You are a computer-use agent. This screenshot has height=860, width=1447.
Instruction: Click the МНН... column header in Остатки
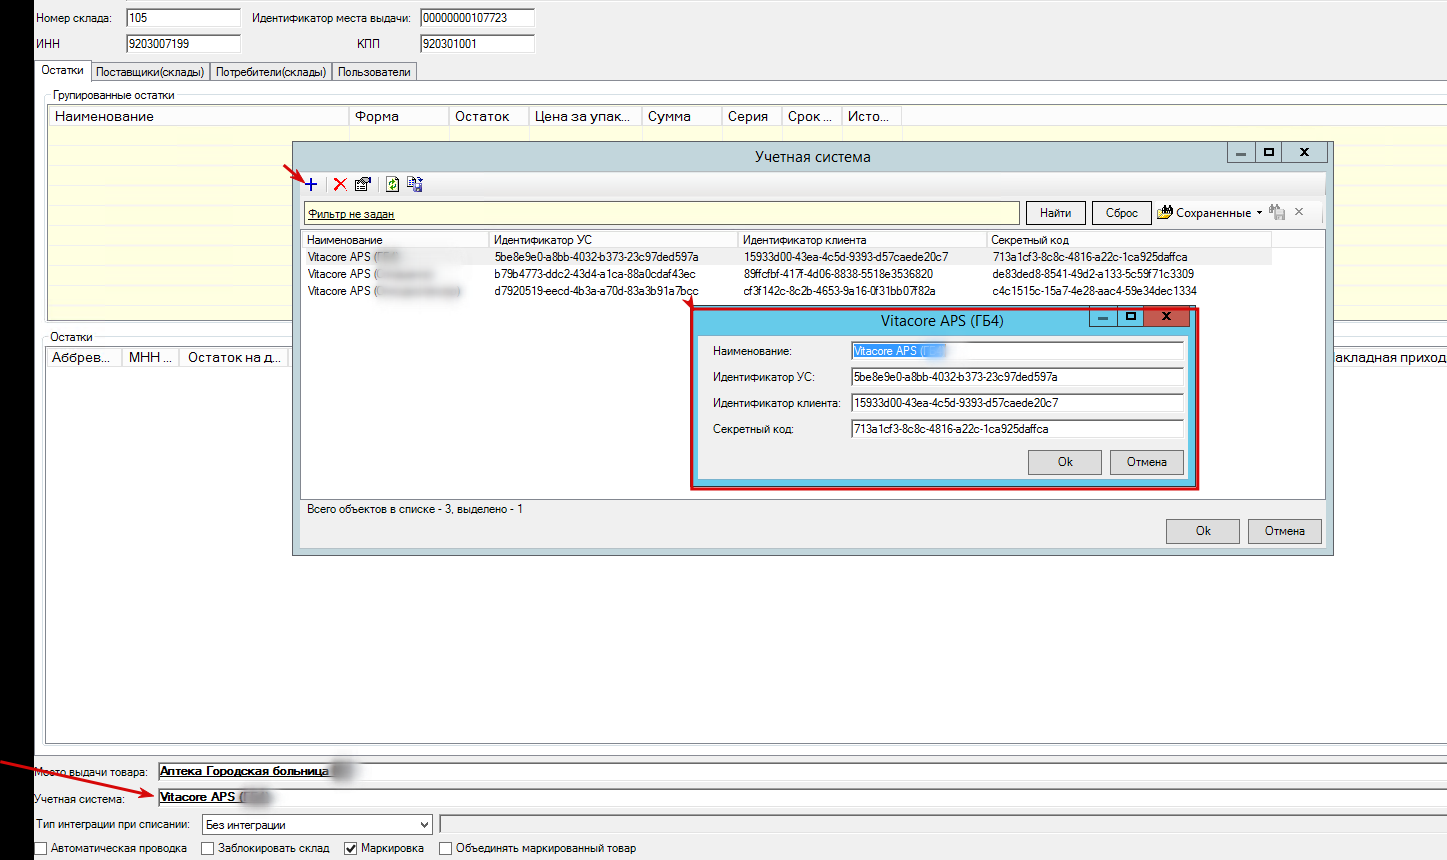click(151, 358)
